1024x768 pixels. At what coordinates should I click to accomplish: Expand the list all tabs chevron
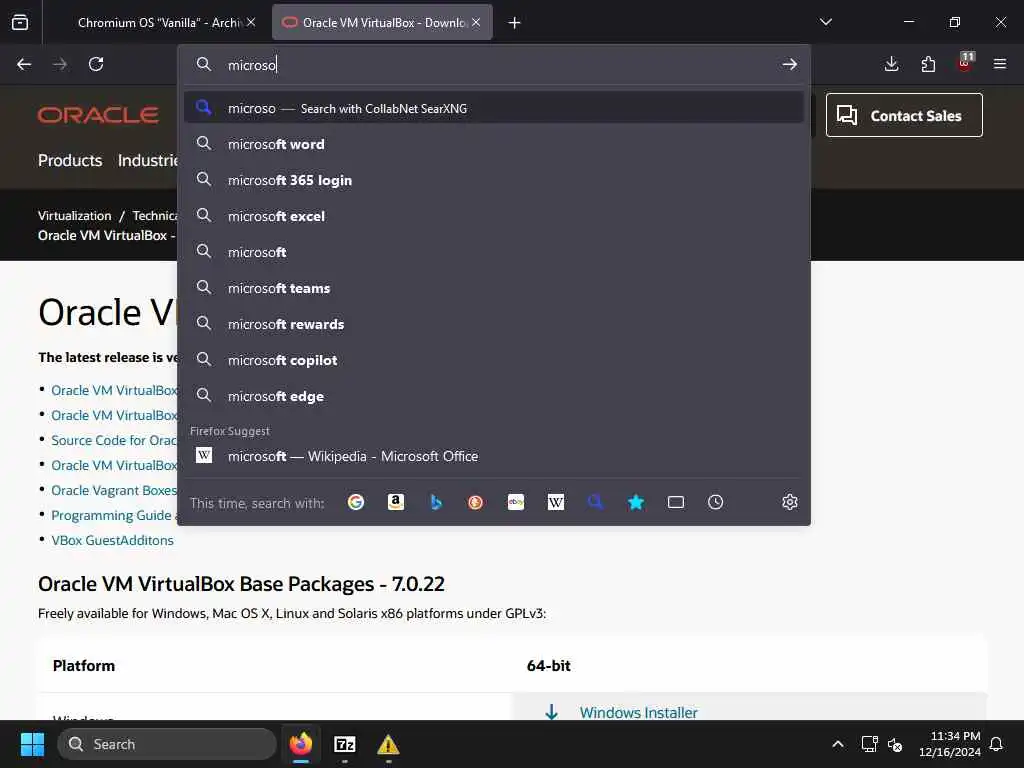(826, 22)
